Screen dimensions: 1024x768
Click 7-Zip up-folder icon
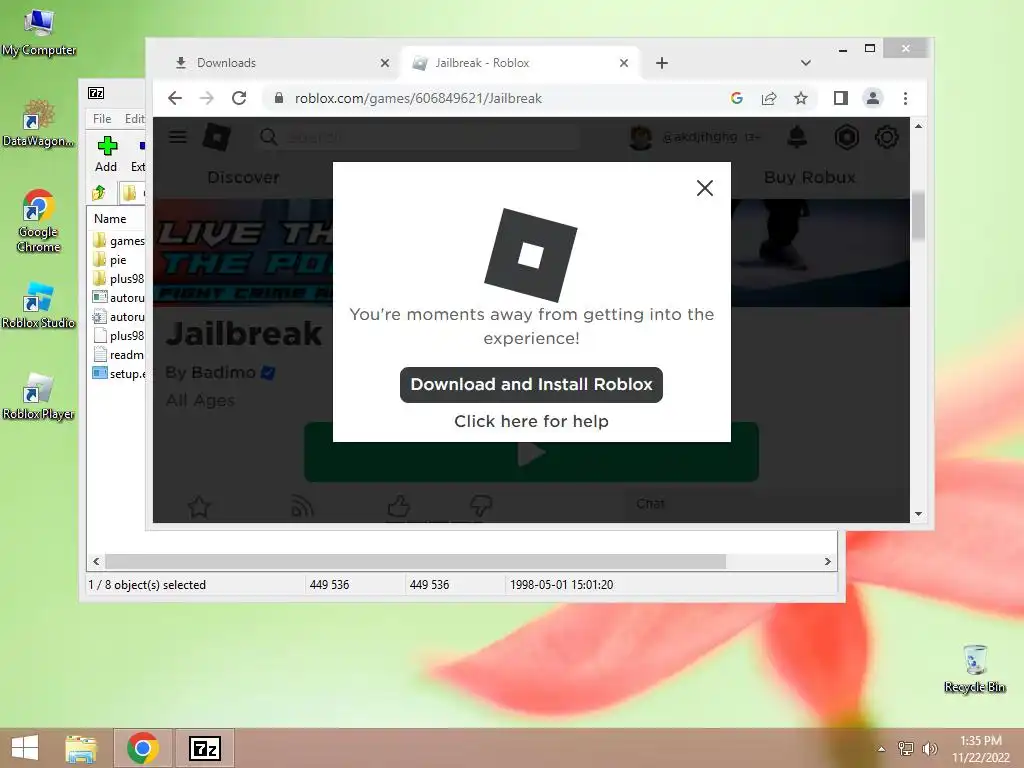pyautogui.click(x=99, y=193)
